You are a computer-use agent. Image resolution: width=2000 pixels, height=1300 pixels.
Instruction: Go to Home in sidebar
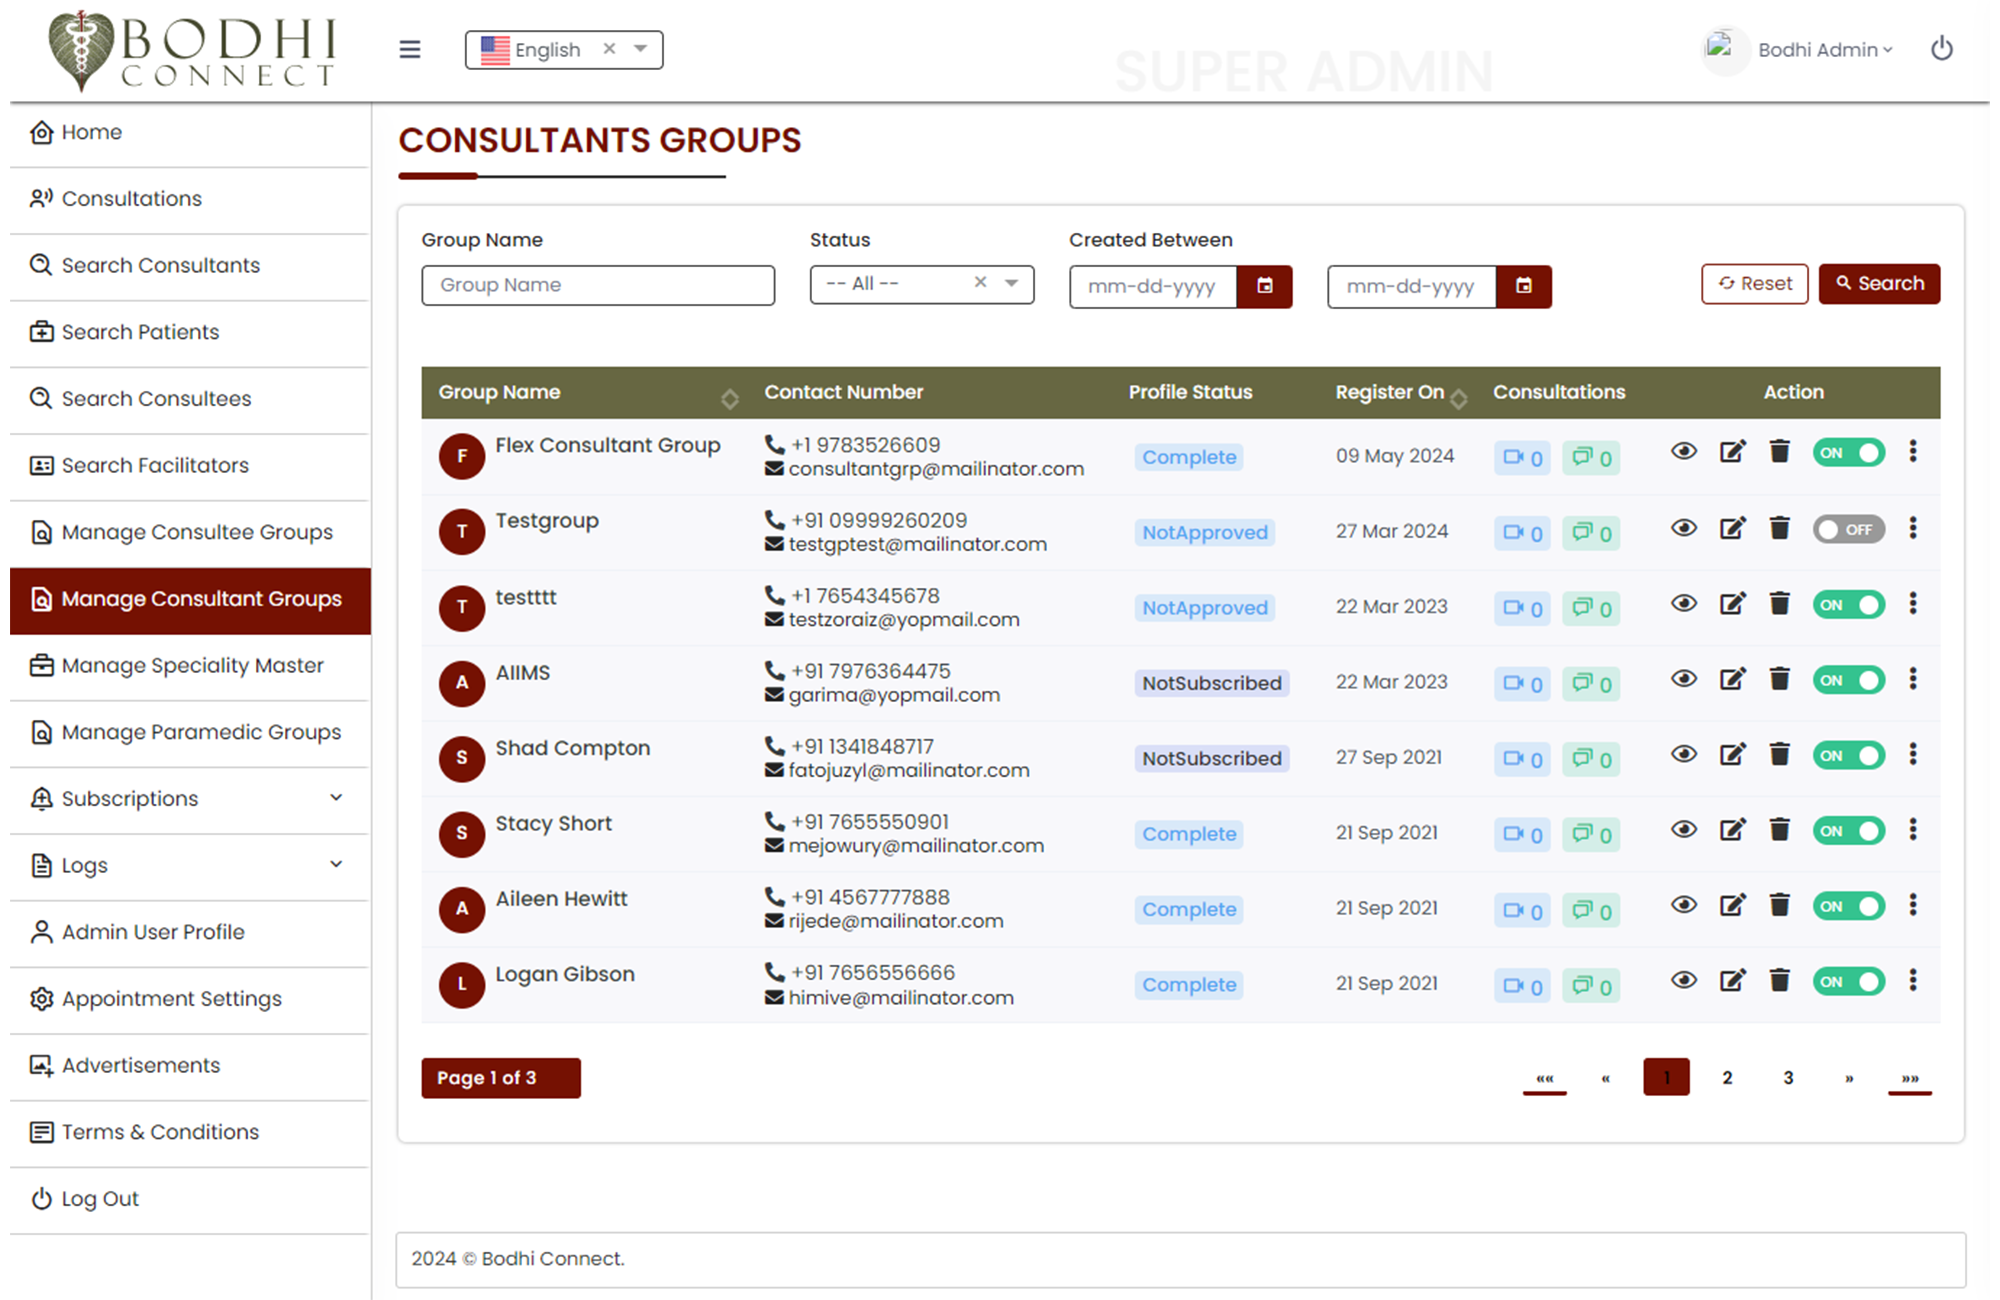pyautogui.click(x=190, y=133)
